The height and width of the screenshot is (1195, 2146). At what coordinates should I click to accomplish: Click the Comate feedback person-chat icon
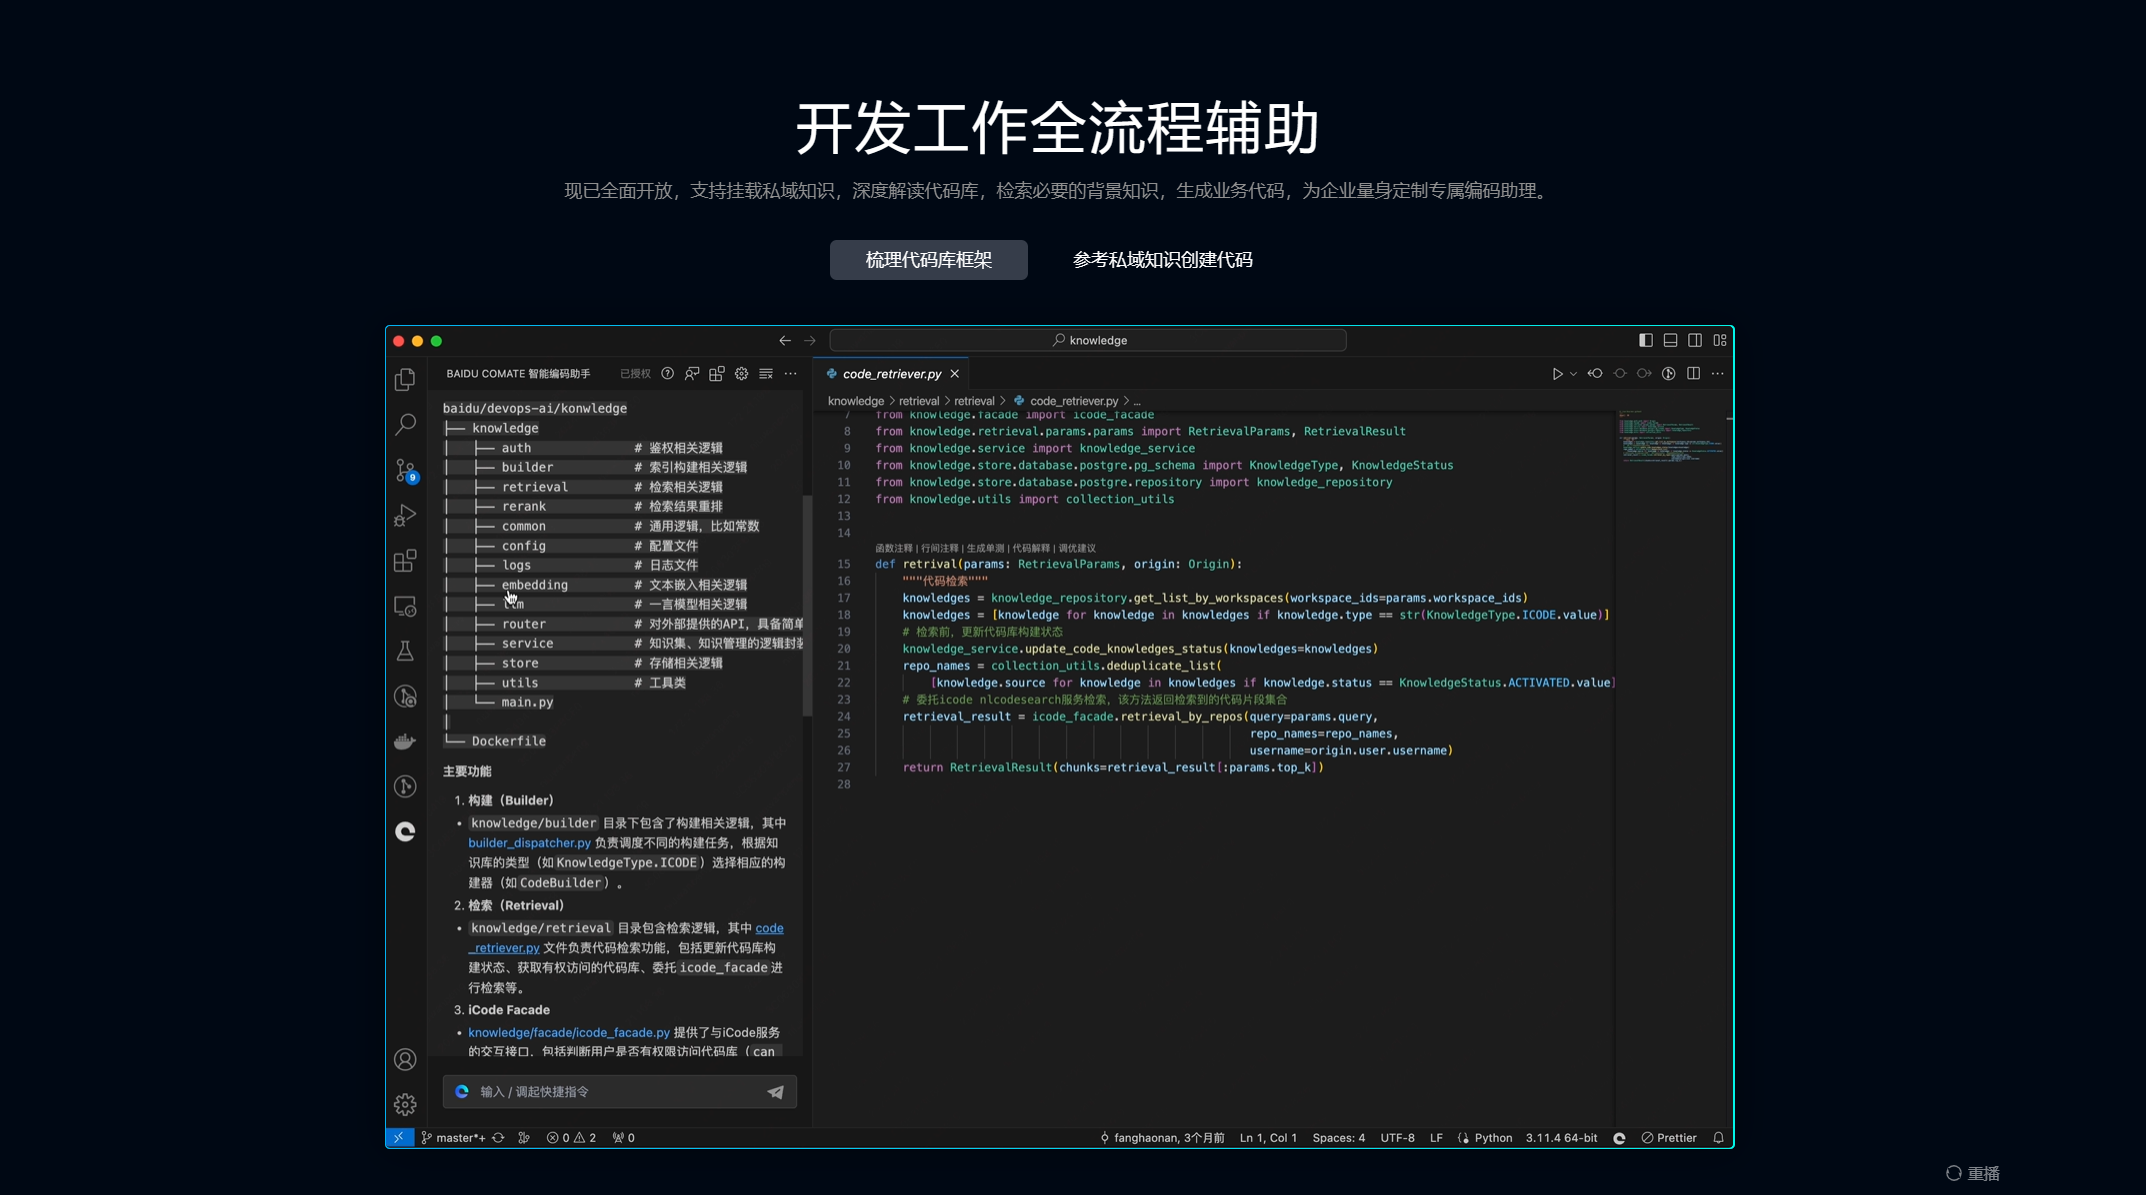[692, 373]
